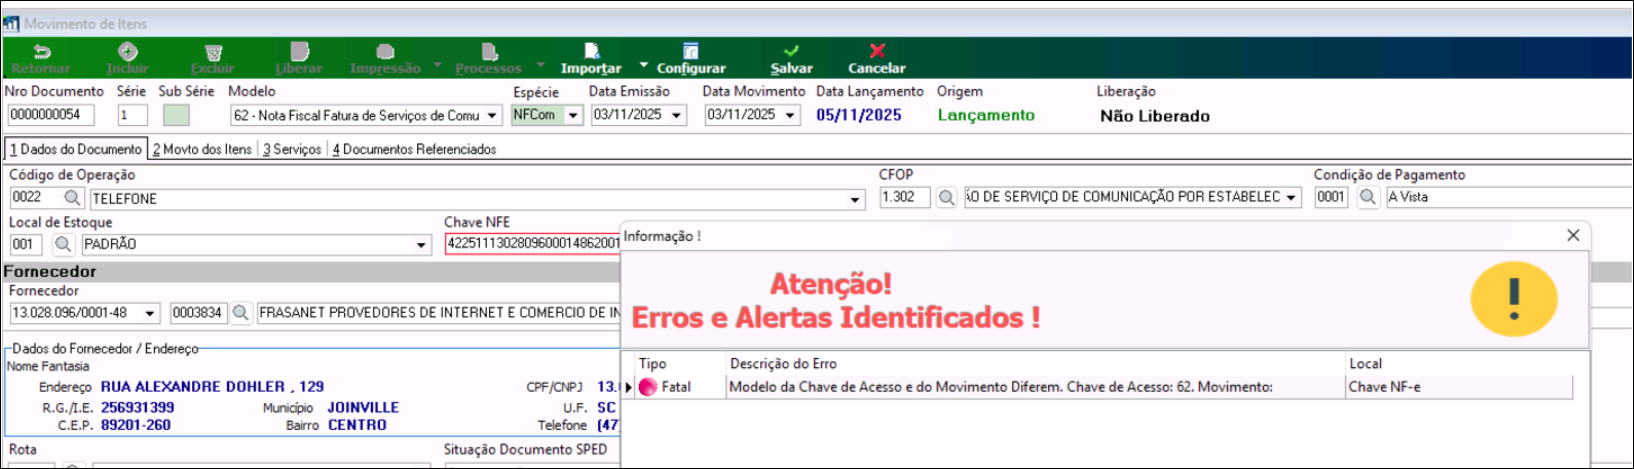Click the Chave NFE input field
This screenshot has height=469, width=1634.
533,244
